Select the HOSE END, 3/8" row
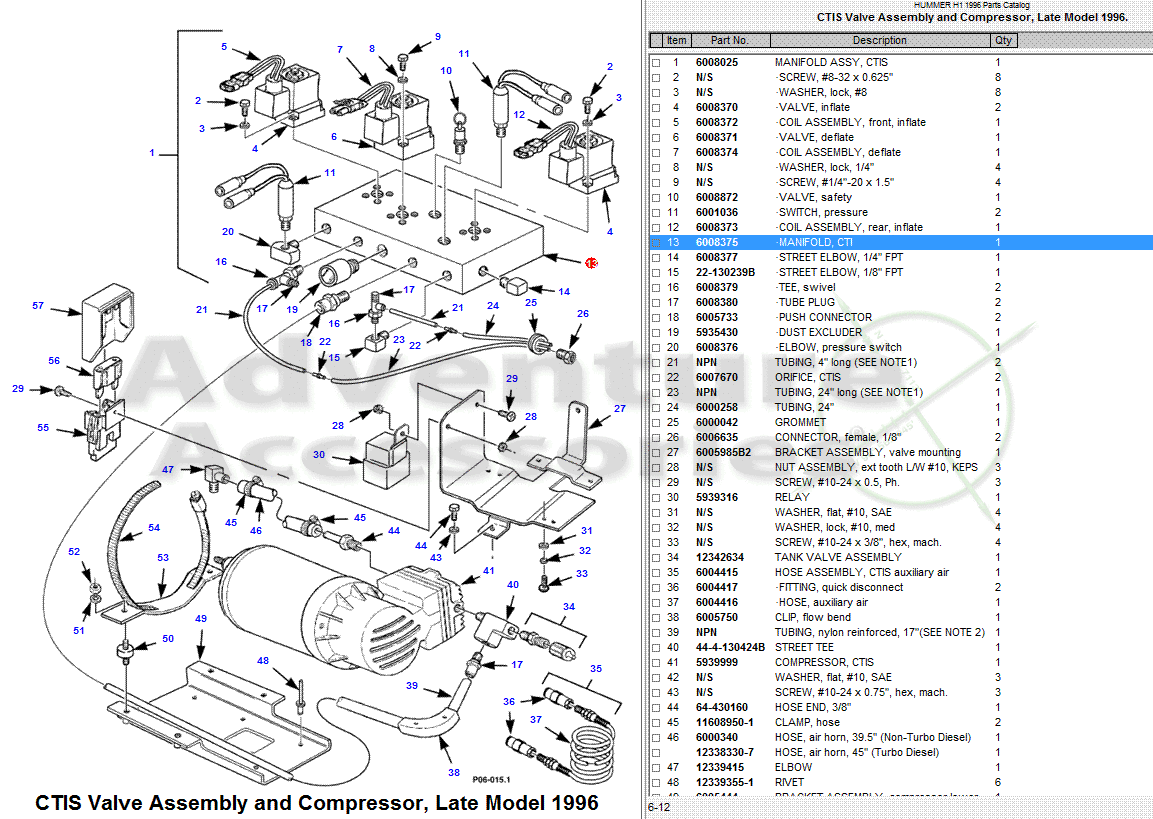The width and height of the screenshot is (1153, 819). [901, 707]
